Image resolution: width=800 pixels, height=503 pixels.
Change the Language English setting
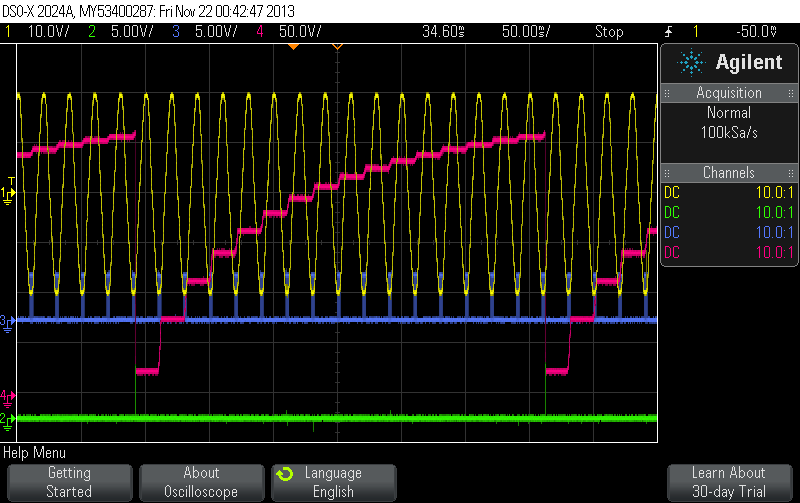pos(334,482)
